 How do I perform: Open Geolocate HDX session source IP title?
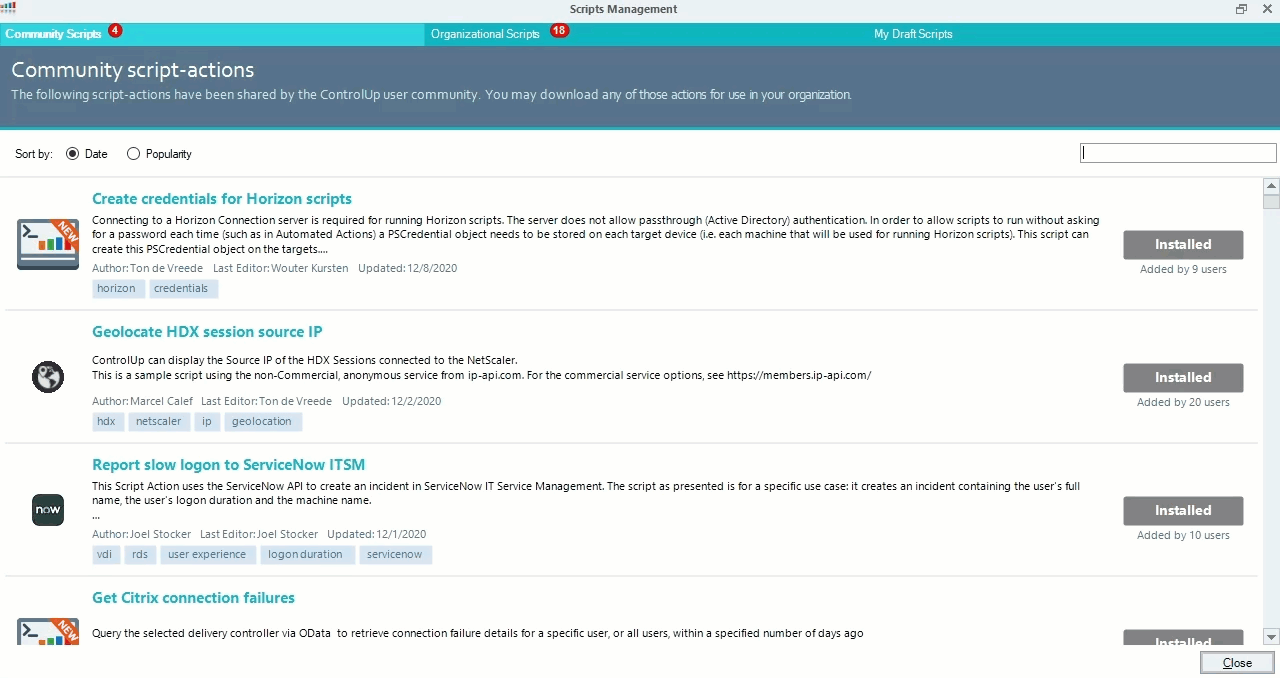(x=207, y=332)
